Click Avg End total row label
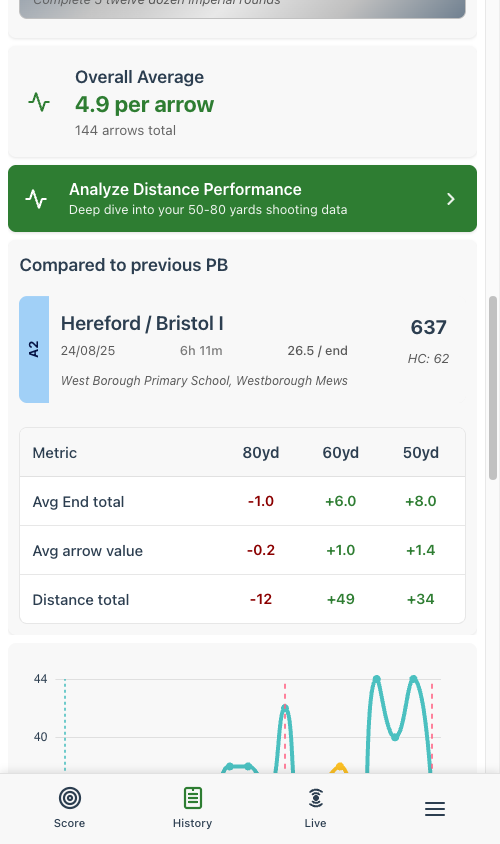Screen dimensions: 500x844 78,502
